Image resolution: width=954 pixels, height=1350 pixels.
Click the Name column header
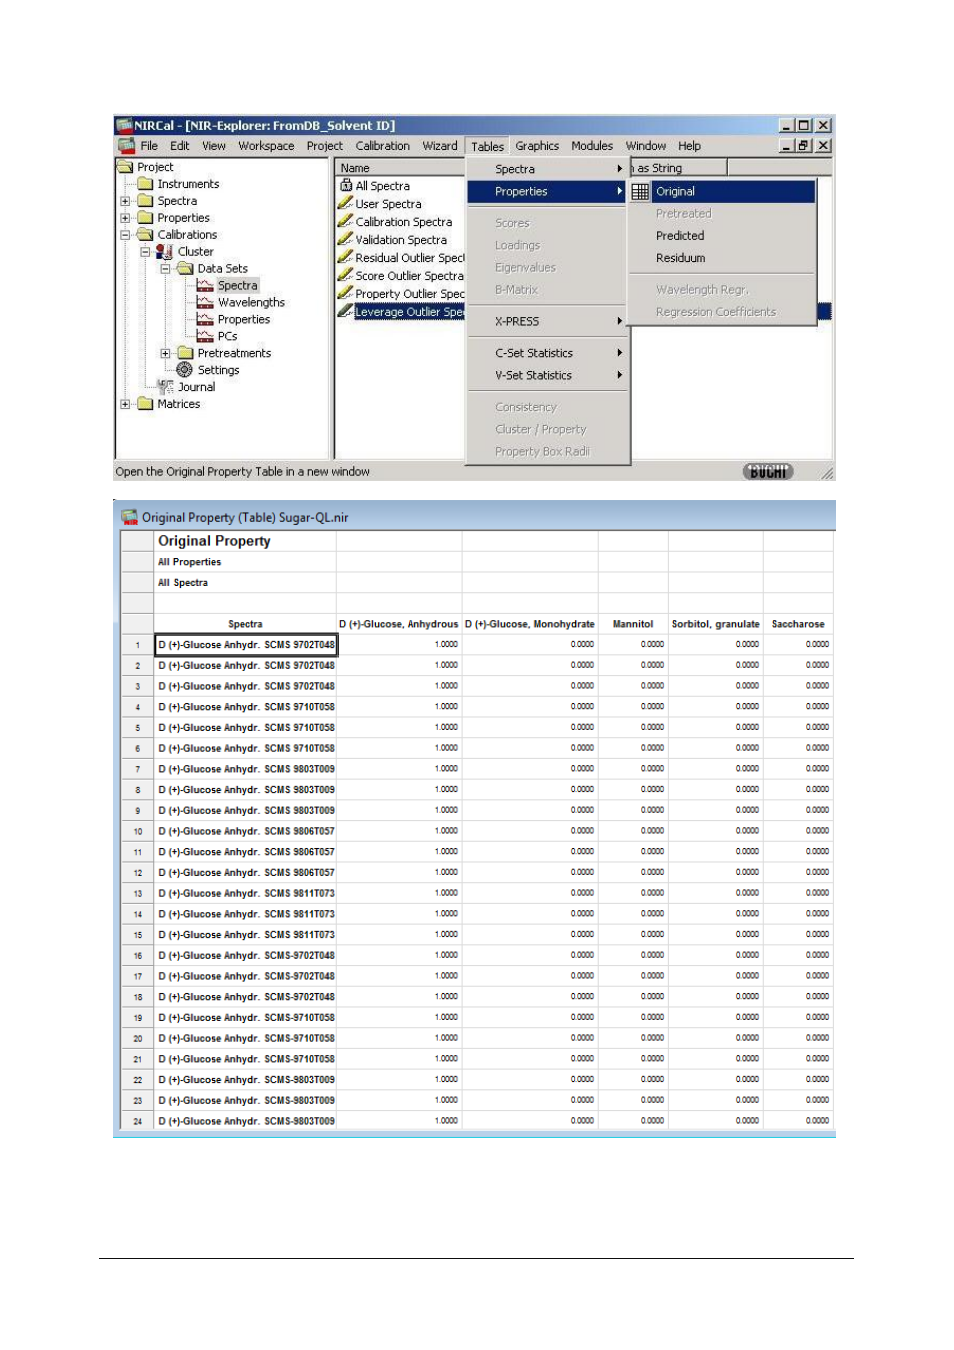pyautogui.click(x=401, y=168)
